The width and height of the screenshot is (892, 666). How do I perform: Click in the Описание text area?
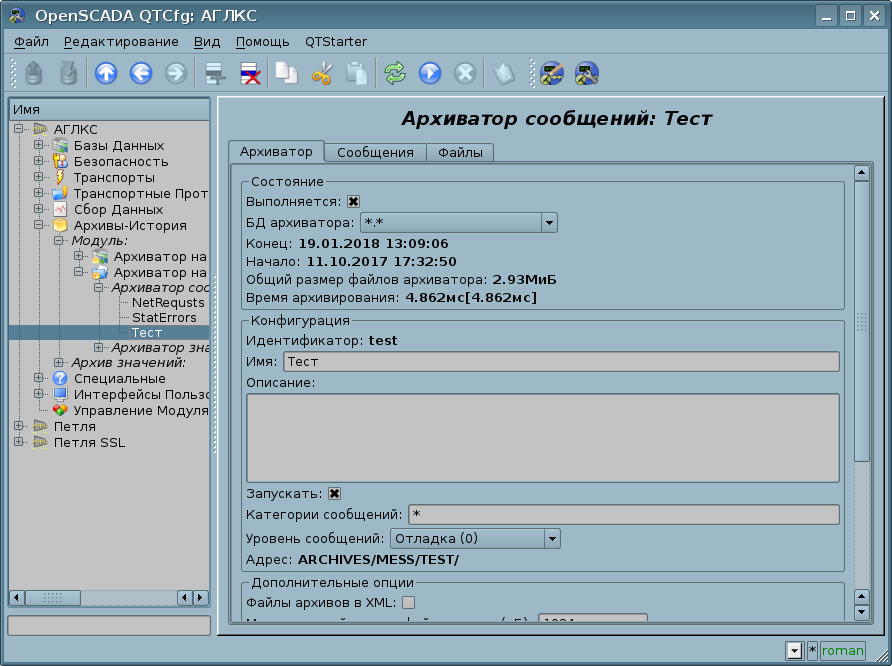point(543,438)
